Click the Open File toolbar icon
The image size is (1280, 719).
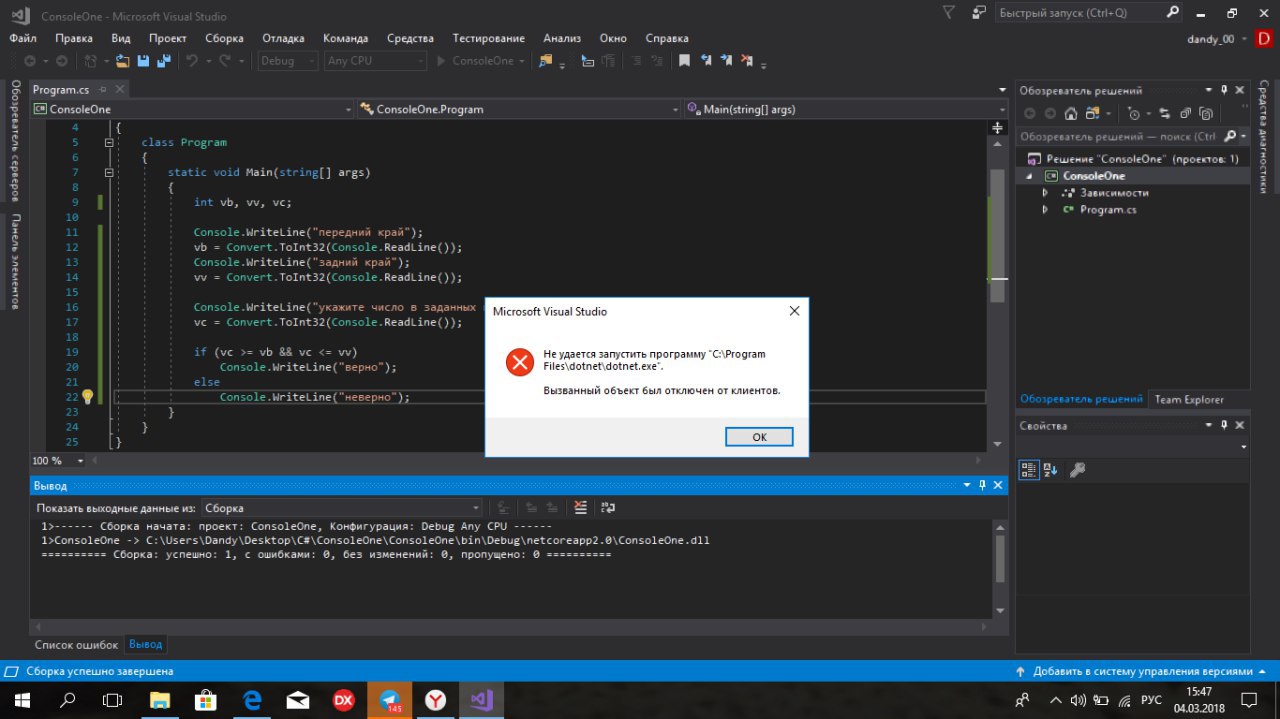(123, 61)
